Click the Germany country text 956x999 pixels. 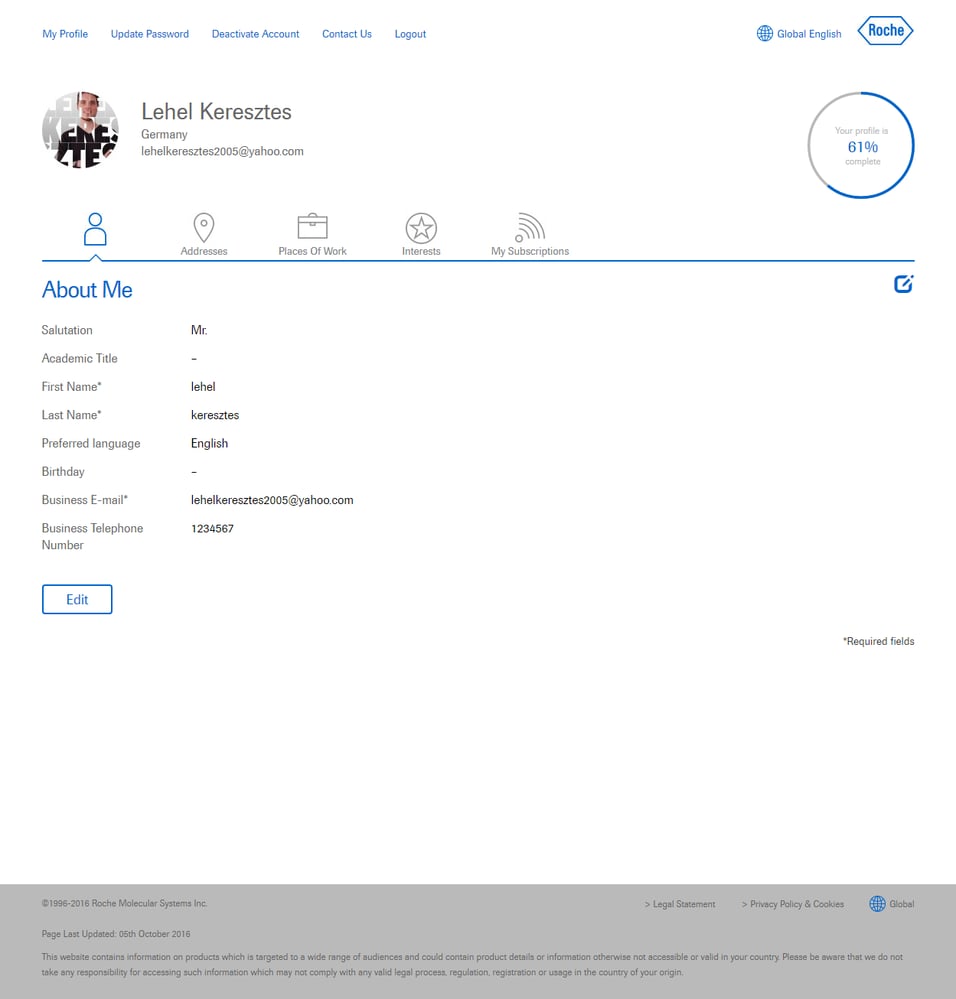tap(164, 134)
